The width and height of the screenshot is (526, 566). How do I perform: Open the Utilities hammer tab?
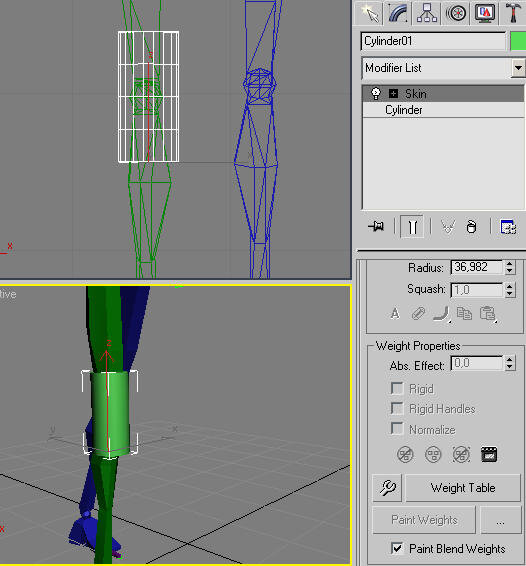513,13
